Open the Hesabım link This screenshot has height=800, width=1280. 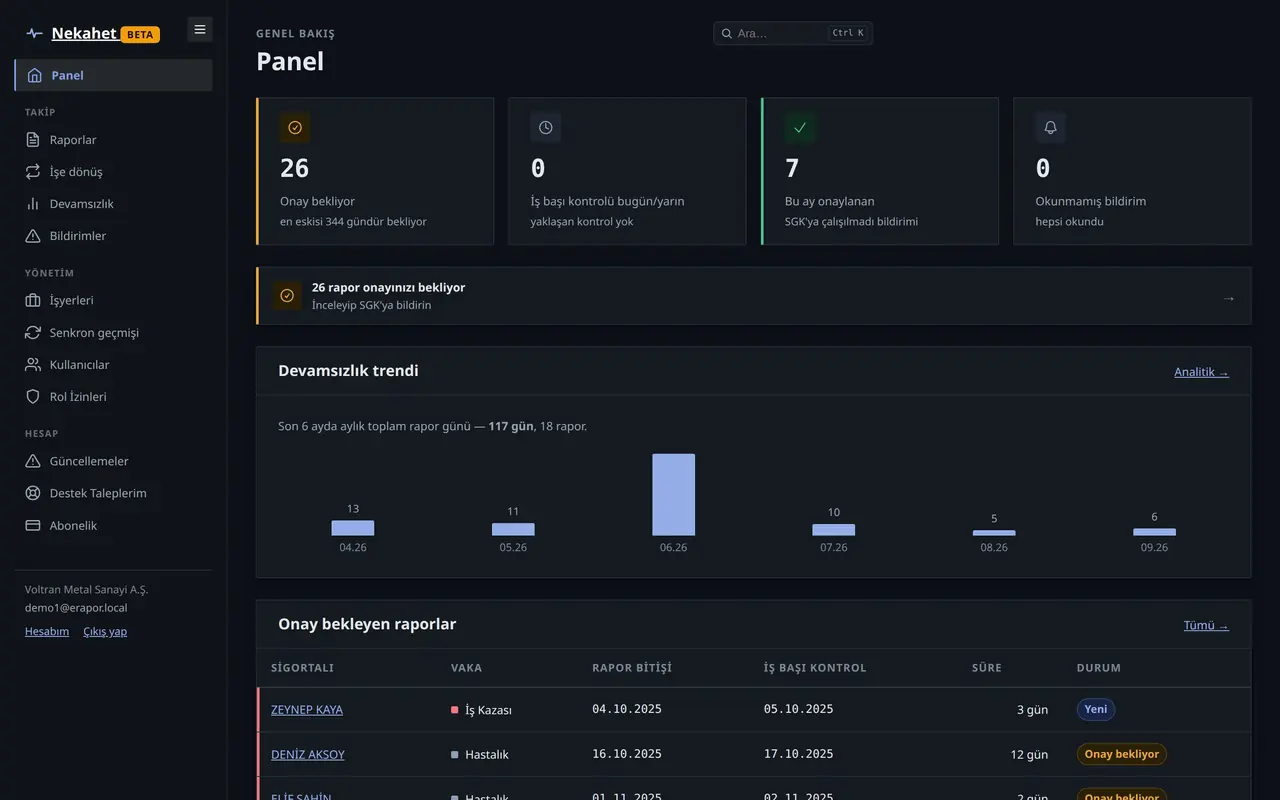tap(47, 631)
